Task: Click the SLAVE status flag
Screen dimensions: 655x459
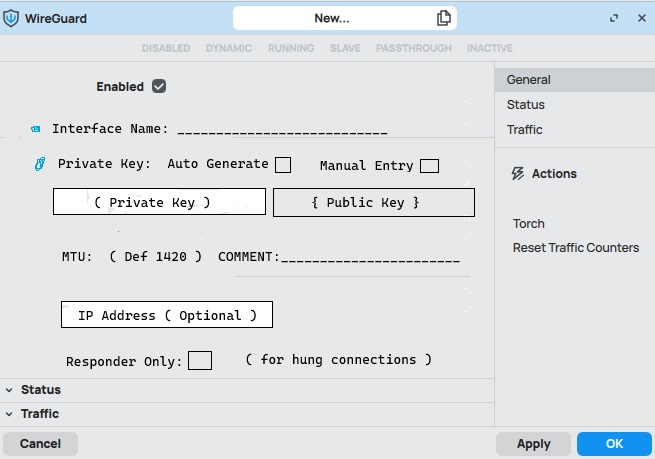Action: (345, 48)
